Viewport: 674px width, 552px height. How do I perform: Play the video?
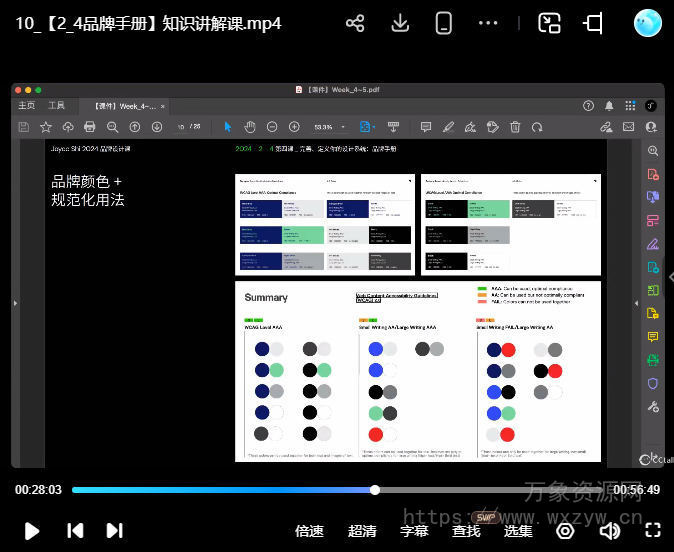coord(31,531)
